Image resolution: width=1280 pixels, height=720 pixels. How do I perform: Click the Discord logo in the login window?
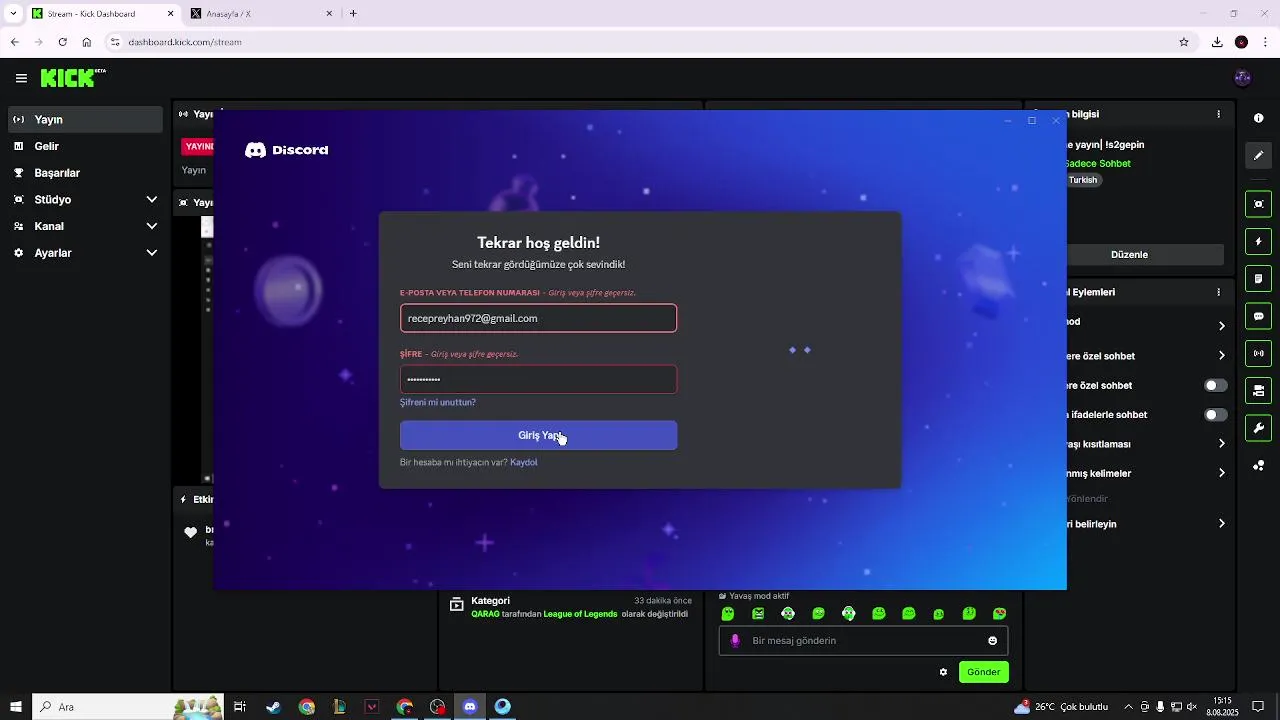tap(286, 150)
